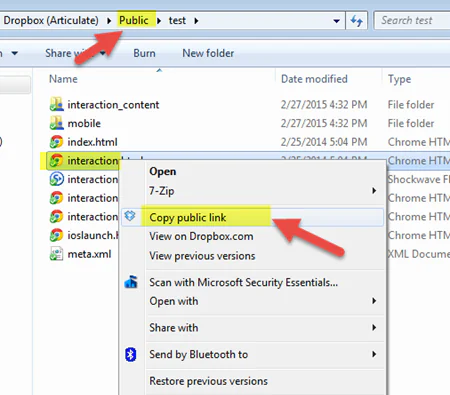
Task: Click the meta.xml file icon
Action: [56, 254]
